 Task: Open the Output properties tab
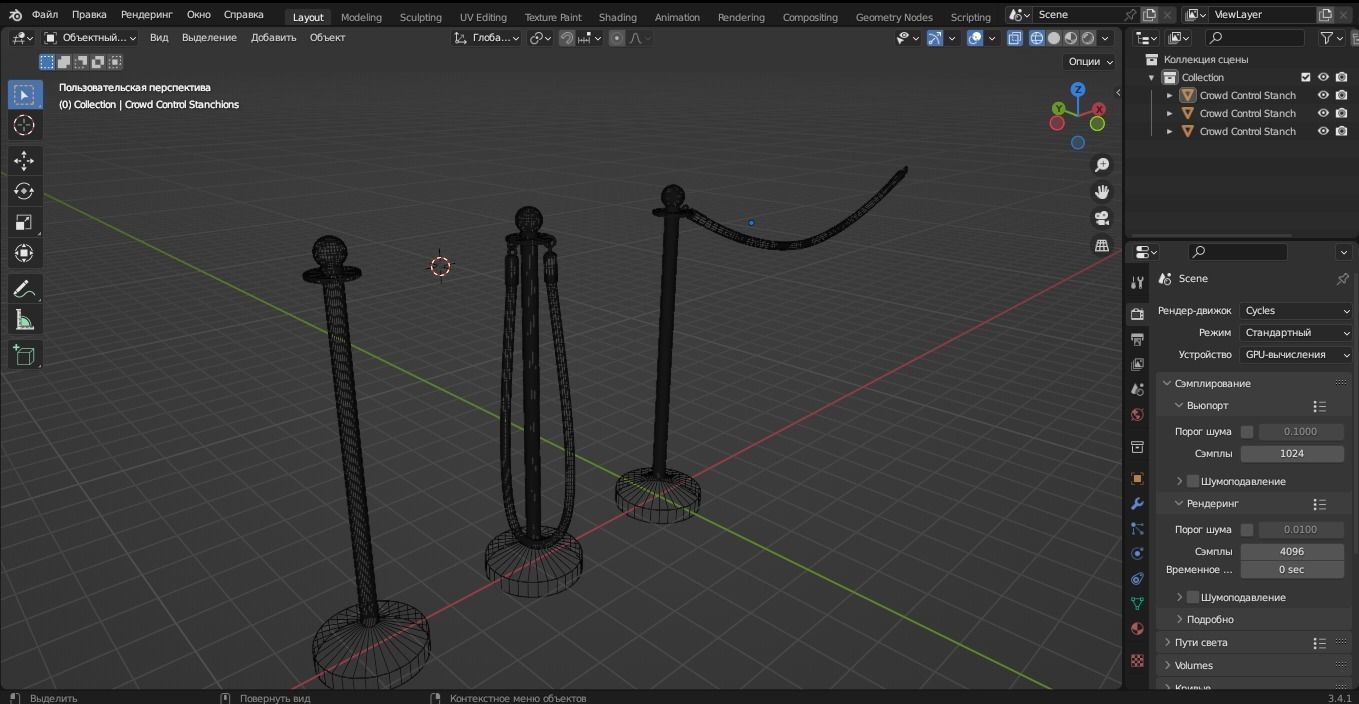pyautogui.click(x=1137, y=340)
